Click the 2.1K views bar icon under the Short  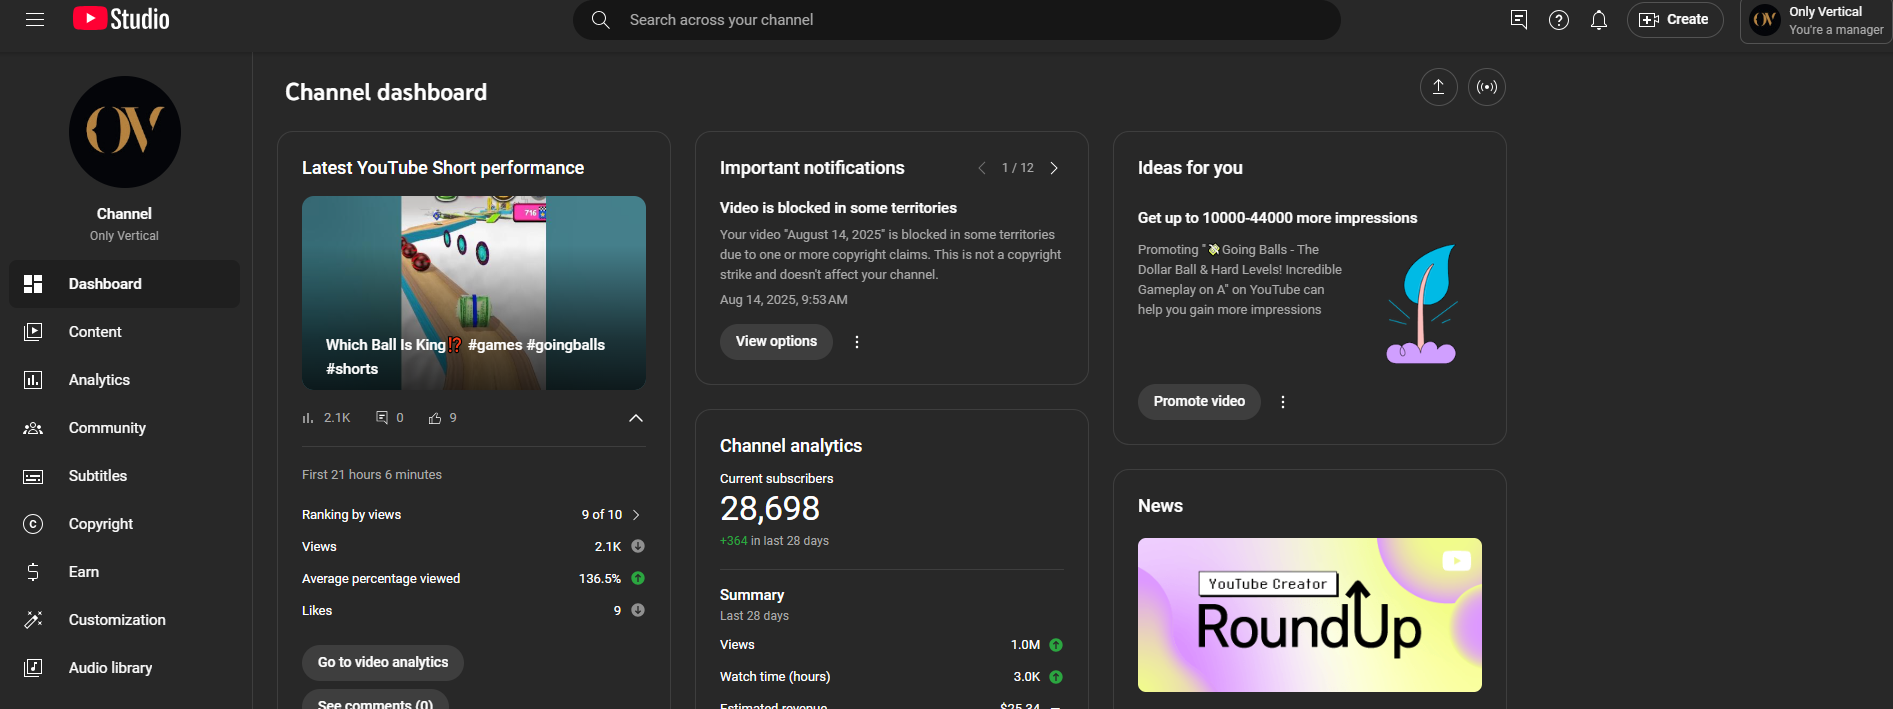(308, 418)
